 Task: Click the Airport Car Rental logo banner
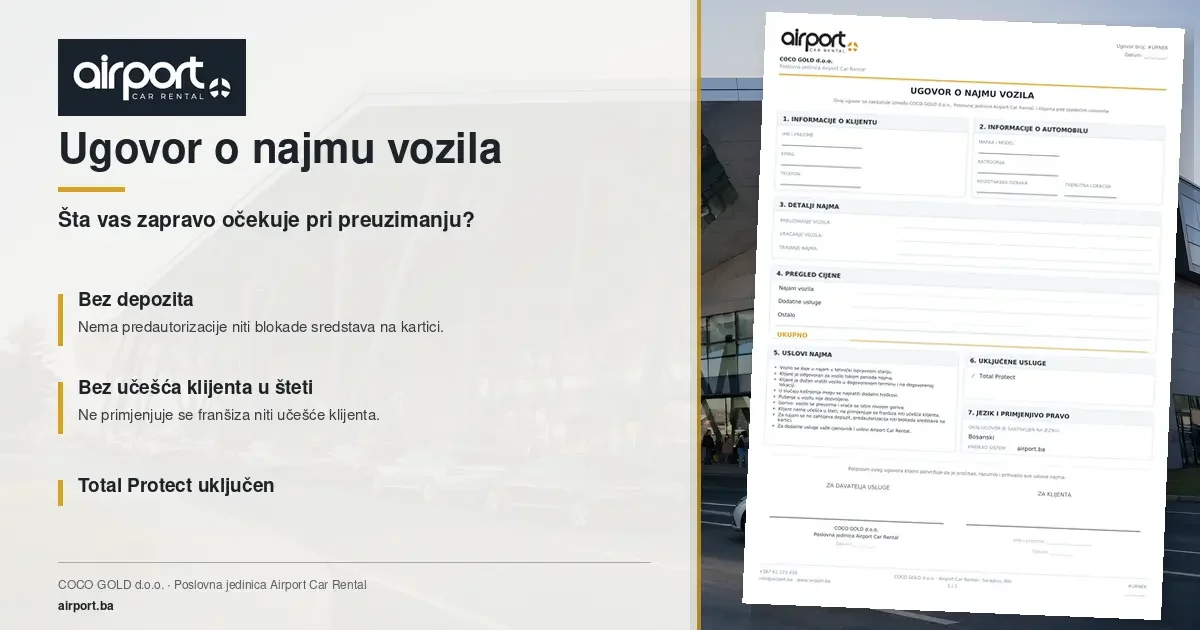[152, 77]
